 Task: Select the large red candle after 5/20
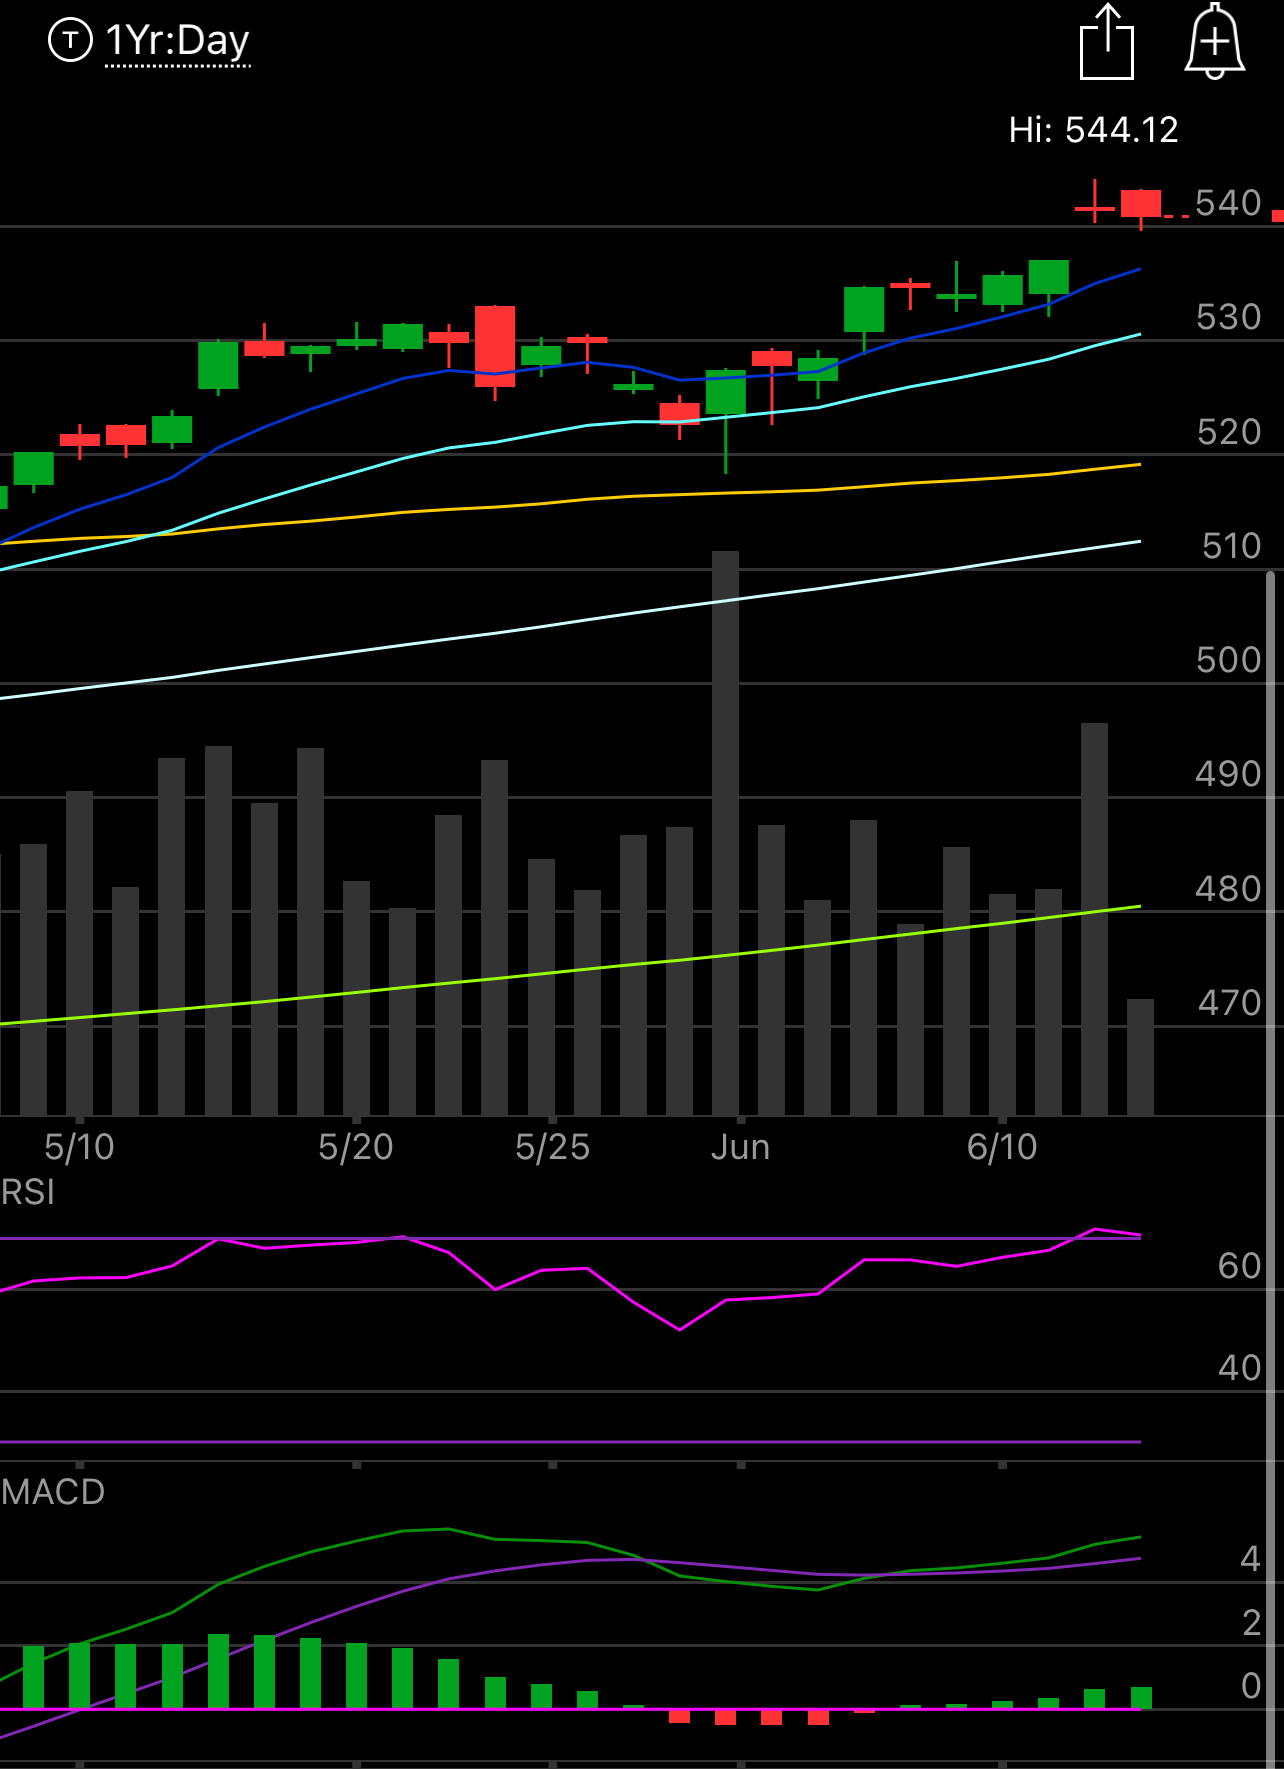495,346
